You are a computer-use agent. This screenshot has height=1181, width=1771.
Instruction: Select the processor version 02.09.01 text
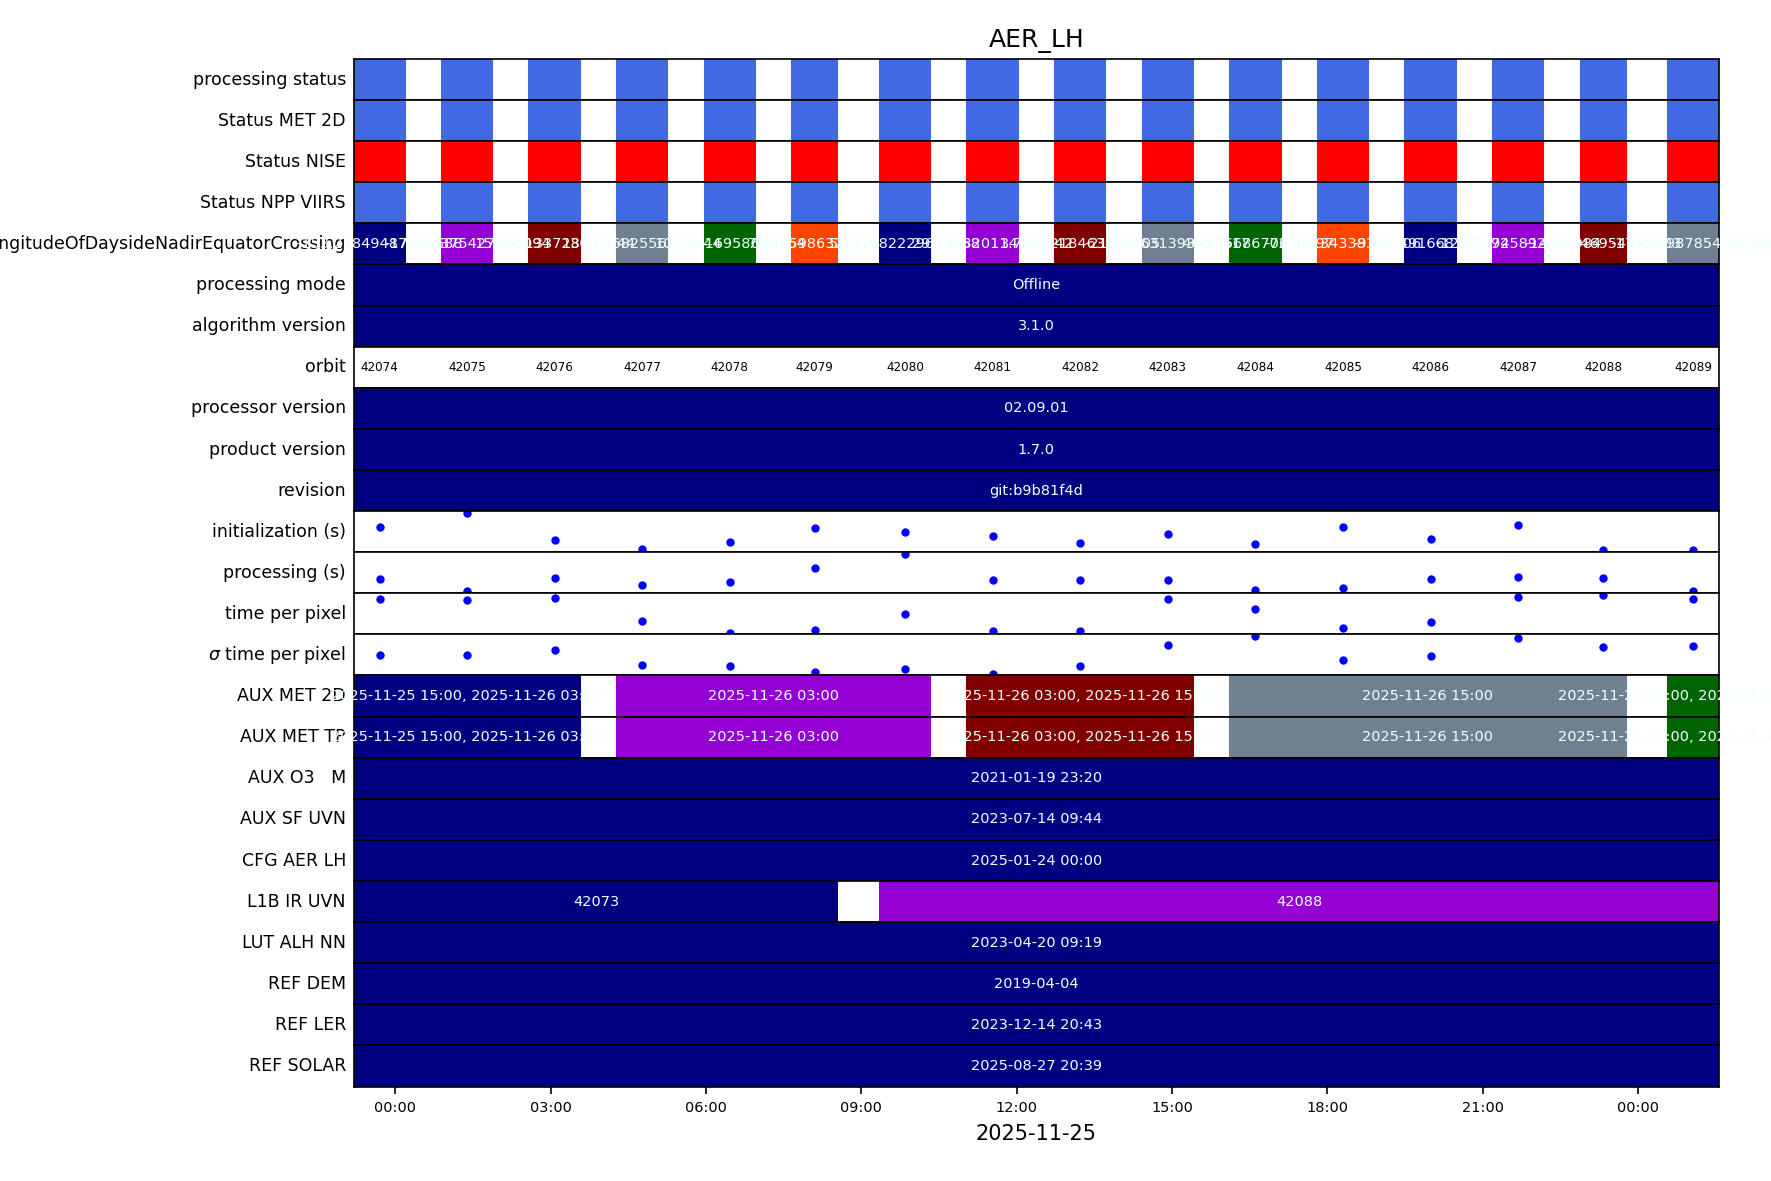coord(1035,408)
